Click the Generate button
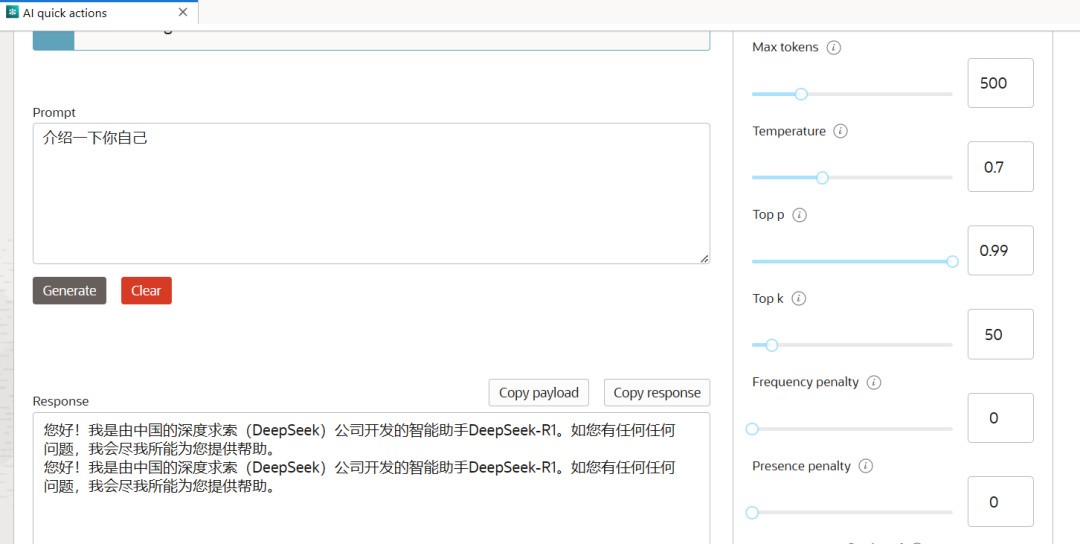Screen dimensions: 1080x544 [x=70, y=291]
